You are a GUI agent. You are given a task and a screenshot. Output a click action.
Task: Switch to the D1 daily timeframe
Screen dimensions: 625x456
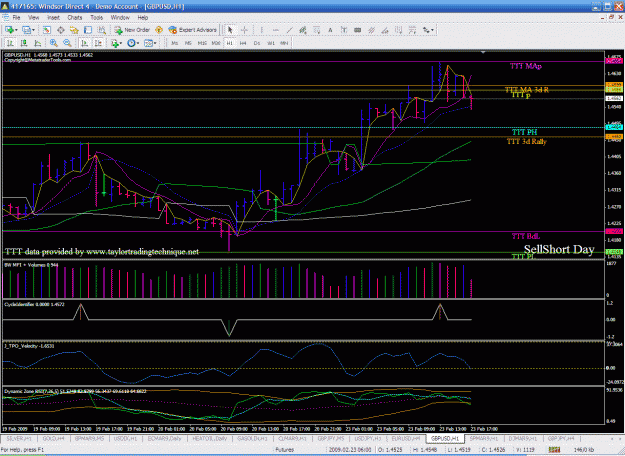[x=257, y=43]
